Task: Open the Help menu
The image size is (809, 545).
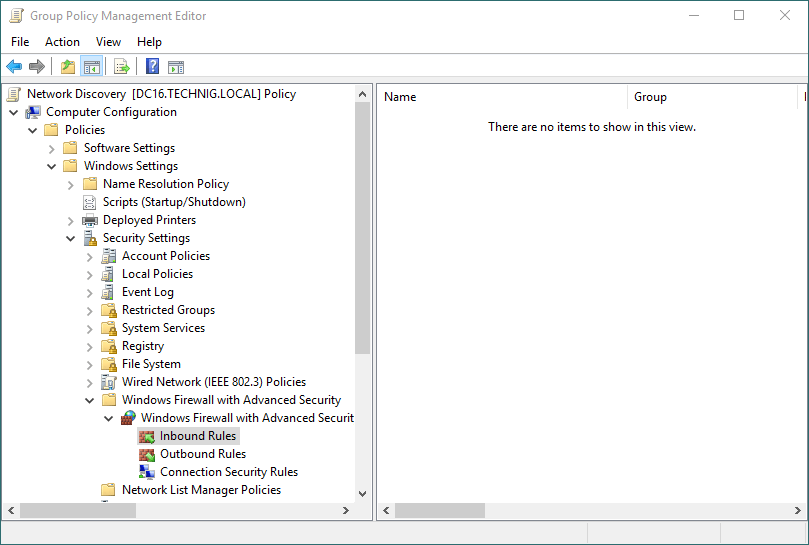Action: (149, 42)
